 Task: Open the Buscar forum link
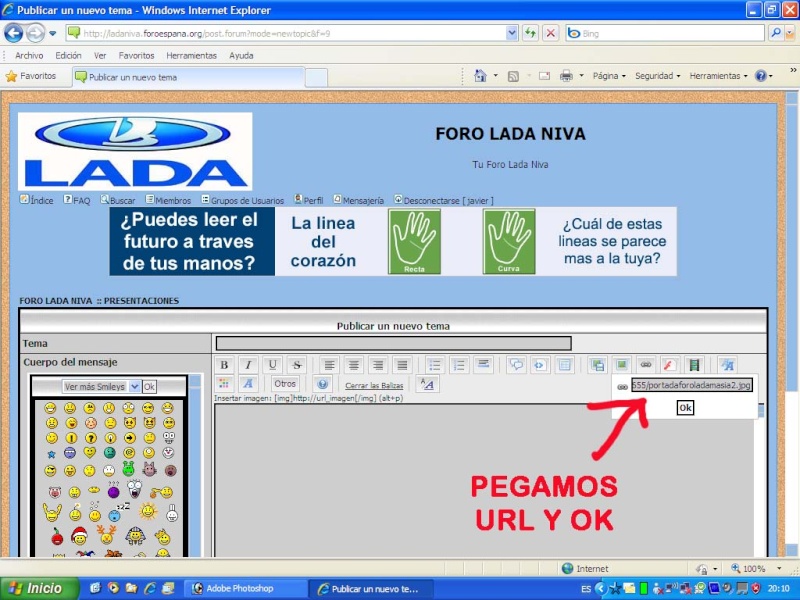click(x=118, y=200)
